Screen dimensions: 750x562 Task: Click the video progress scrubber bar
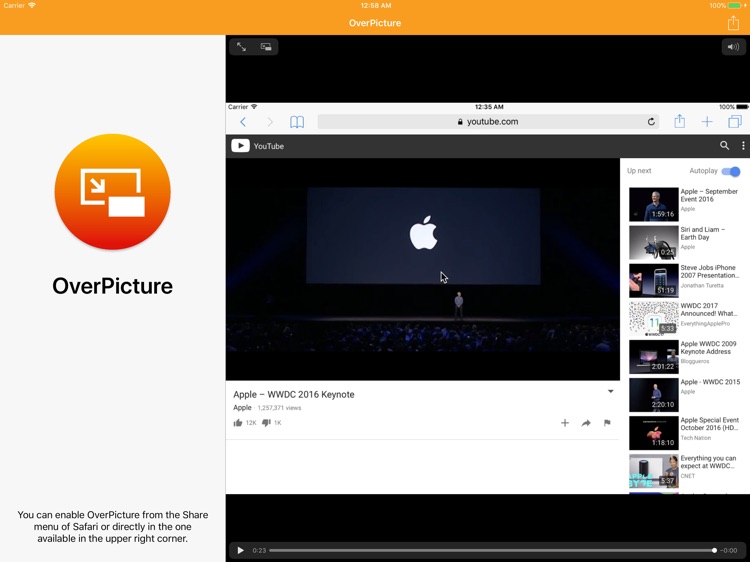click(x=492, y=551)
